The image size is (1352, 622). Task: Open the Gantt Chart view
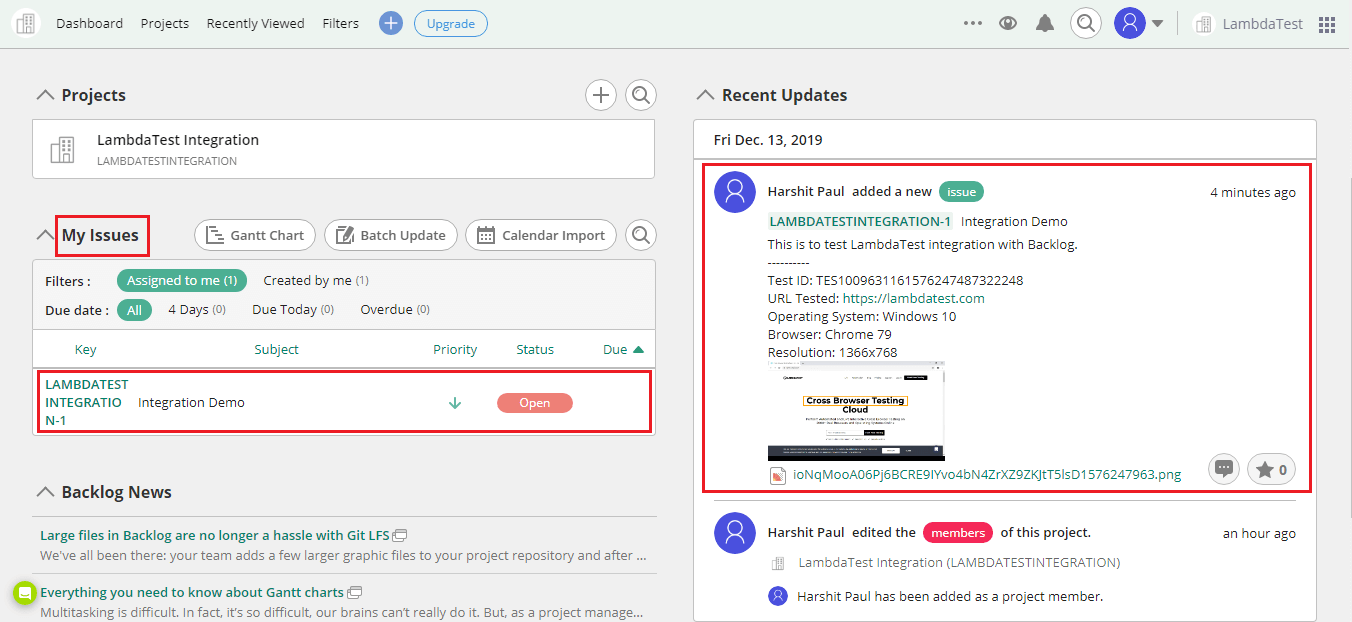(254, 235)
